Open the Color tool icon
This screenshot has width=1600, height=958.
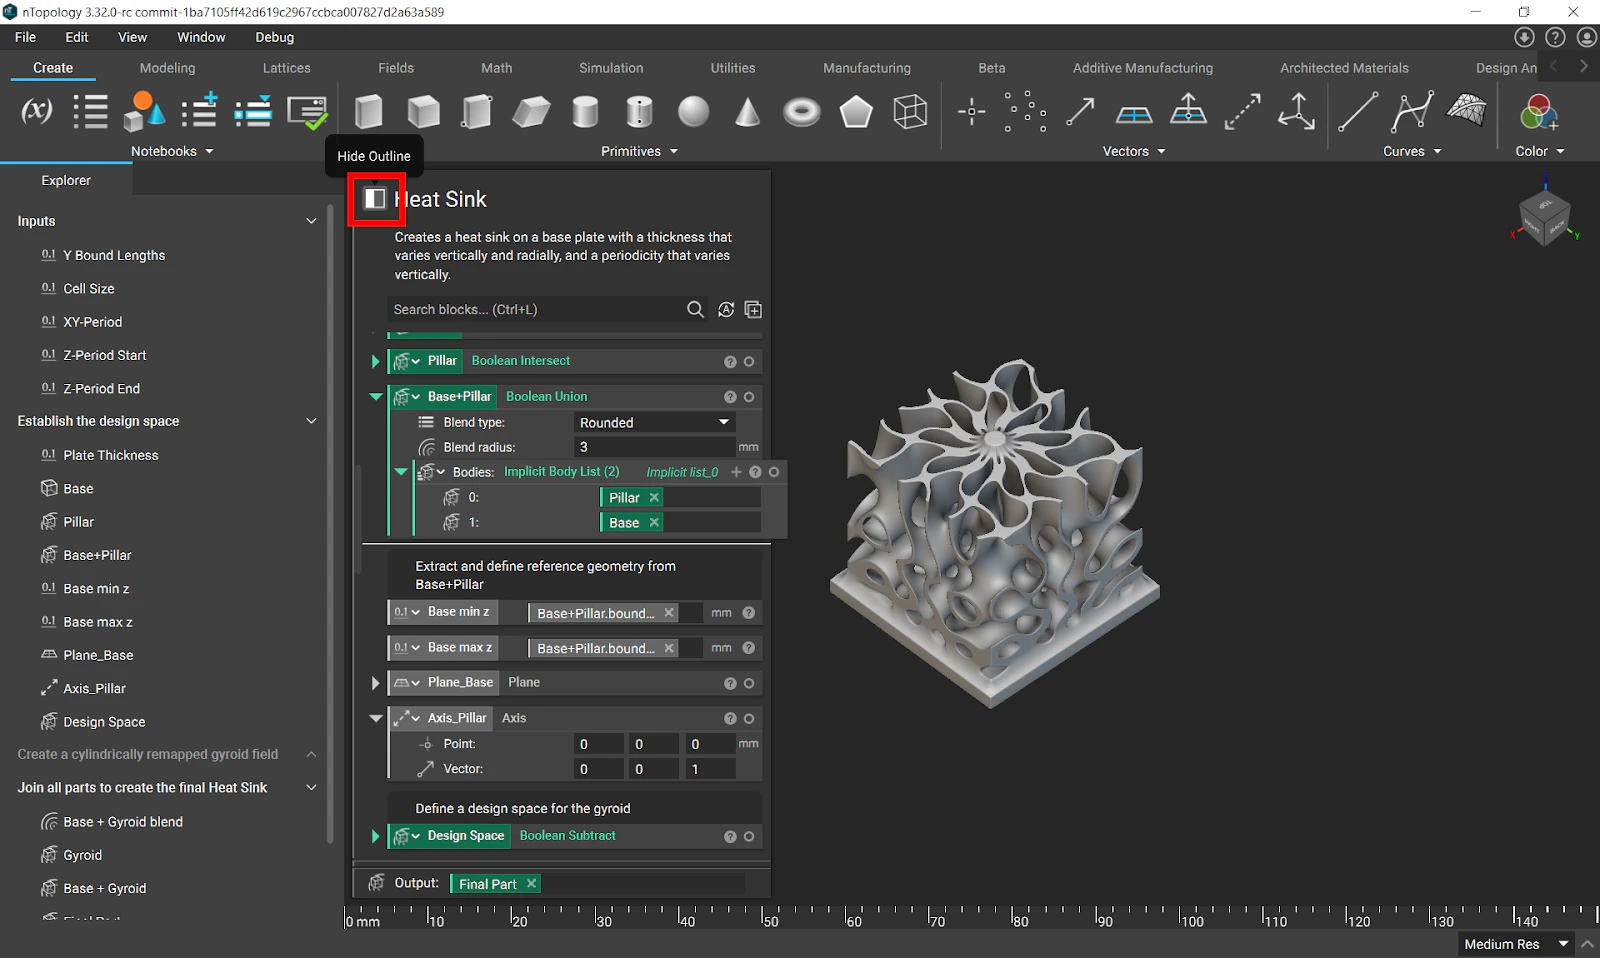click(x=1538, y=112)
